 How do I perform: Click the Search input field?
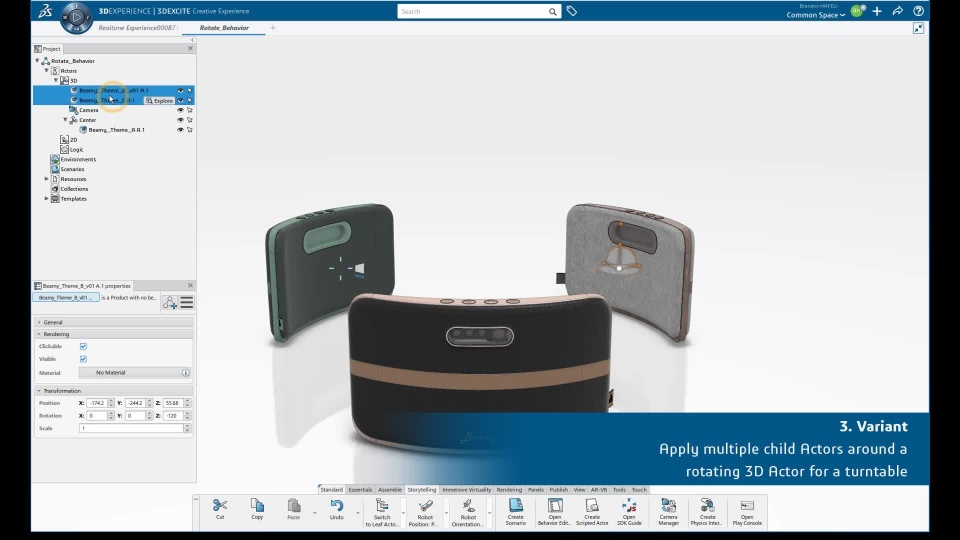[472, 12]
